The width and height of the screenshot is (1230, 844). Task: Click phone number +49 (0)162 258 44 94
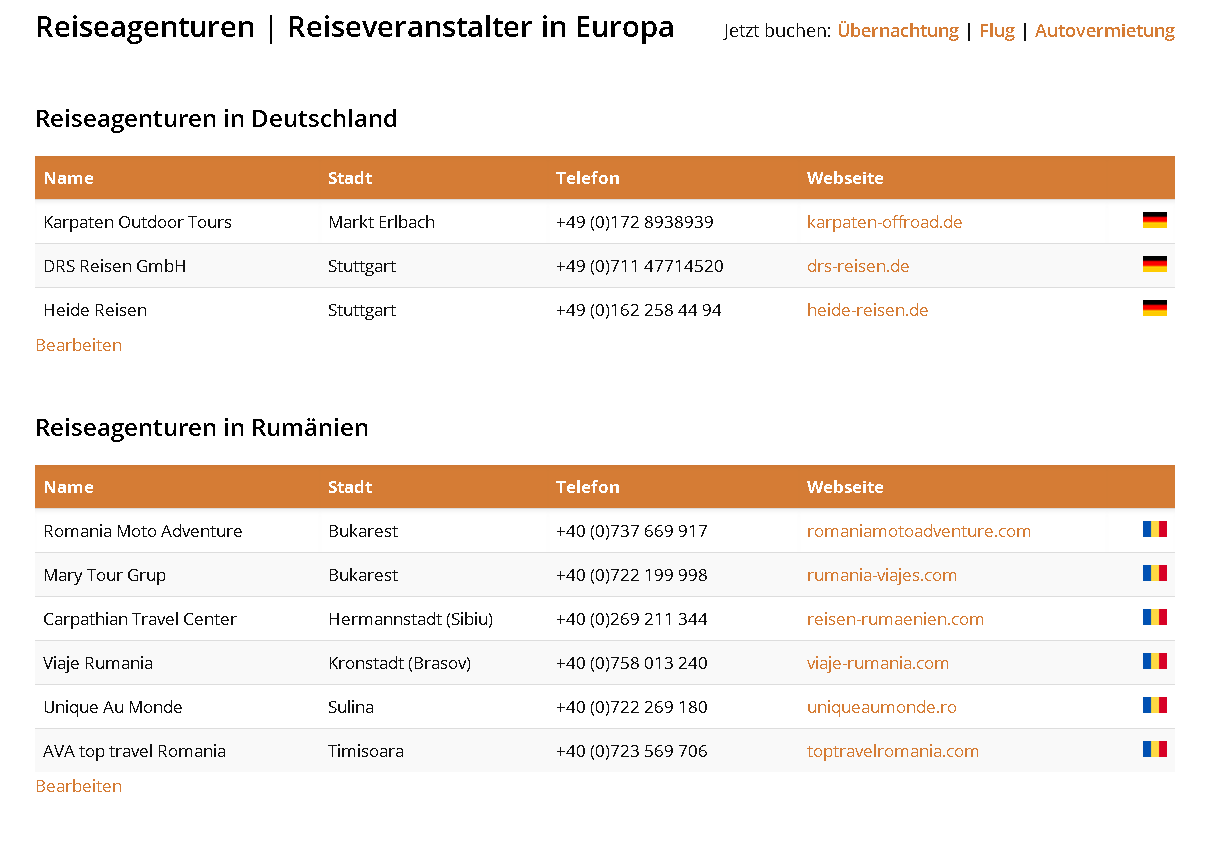coord(639,310)
